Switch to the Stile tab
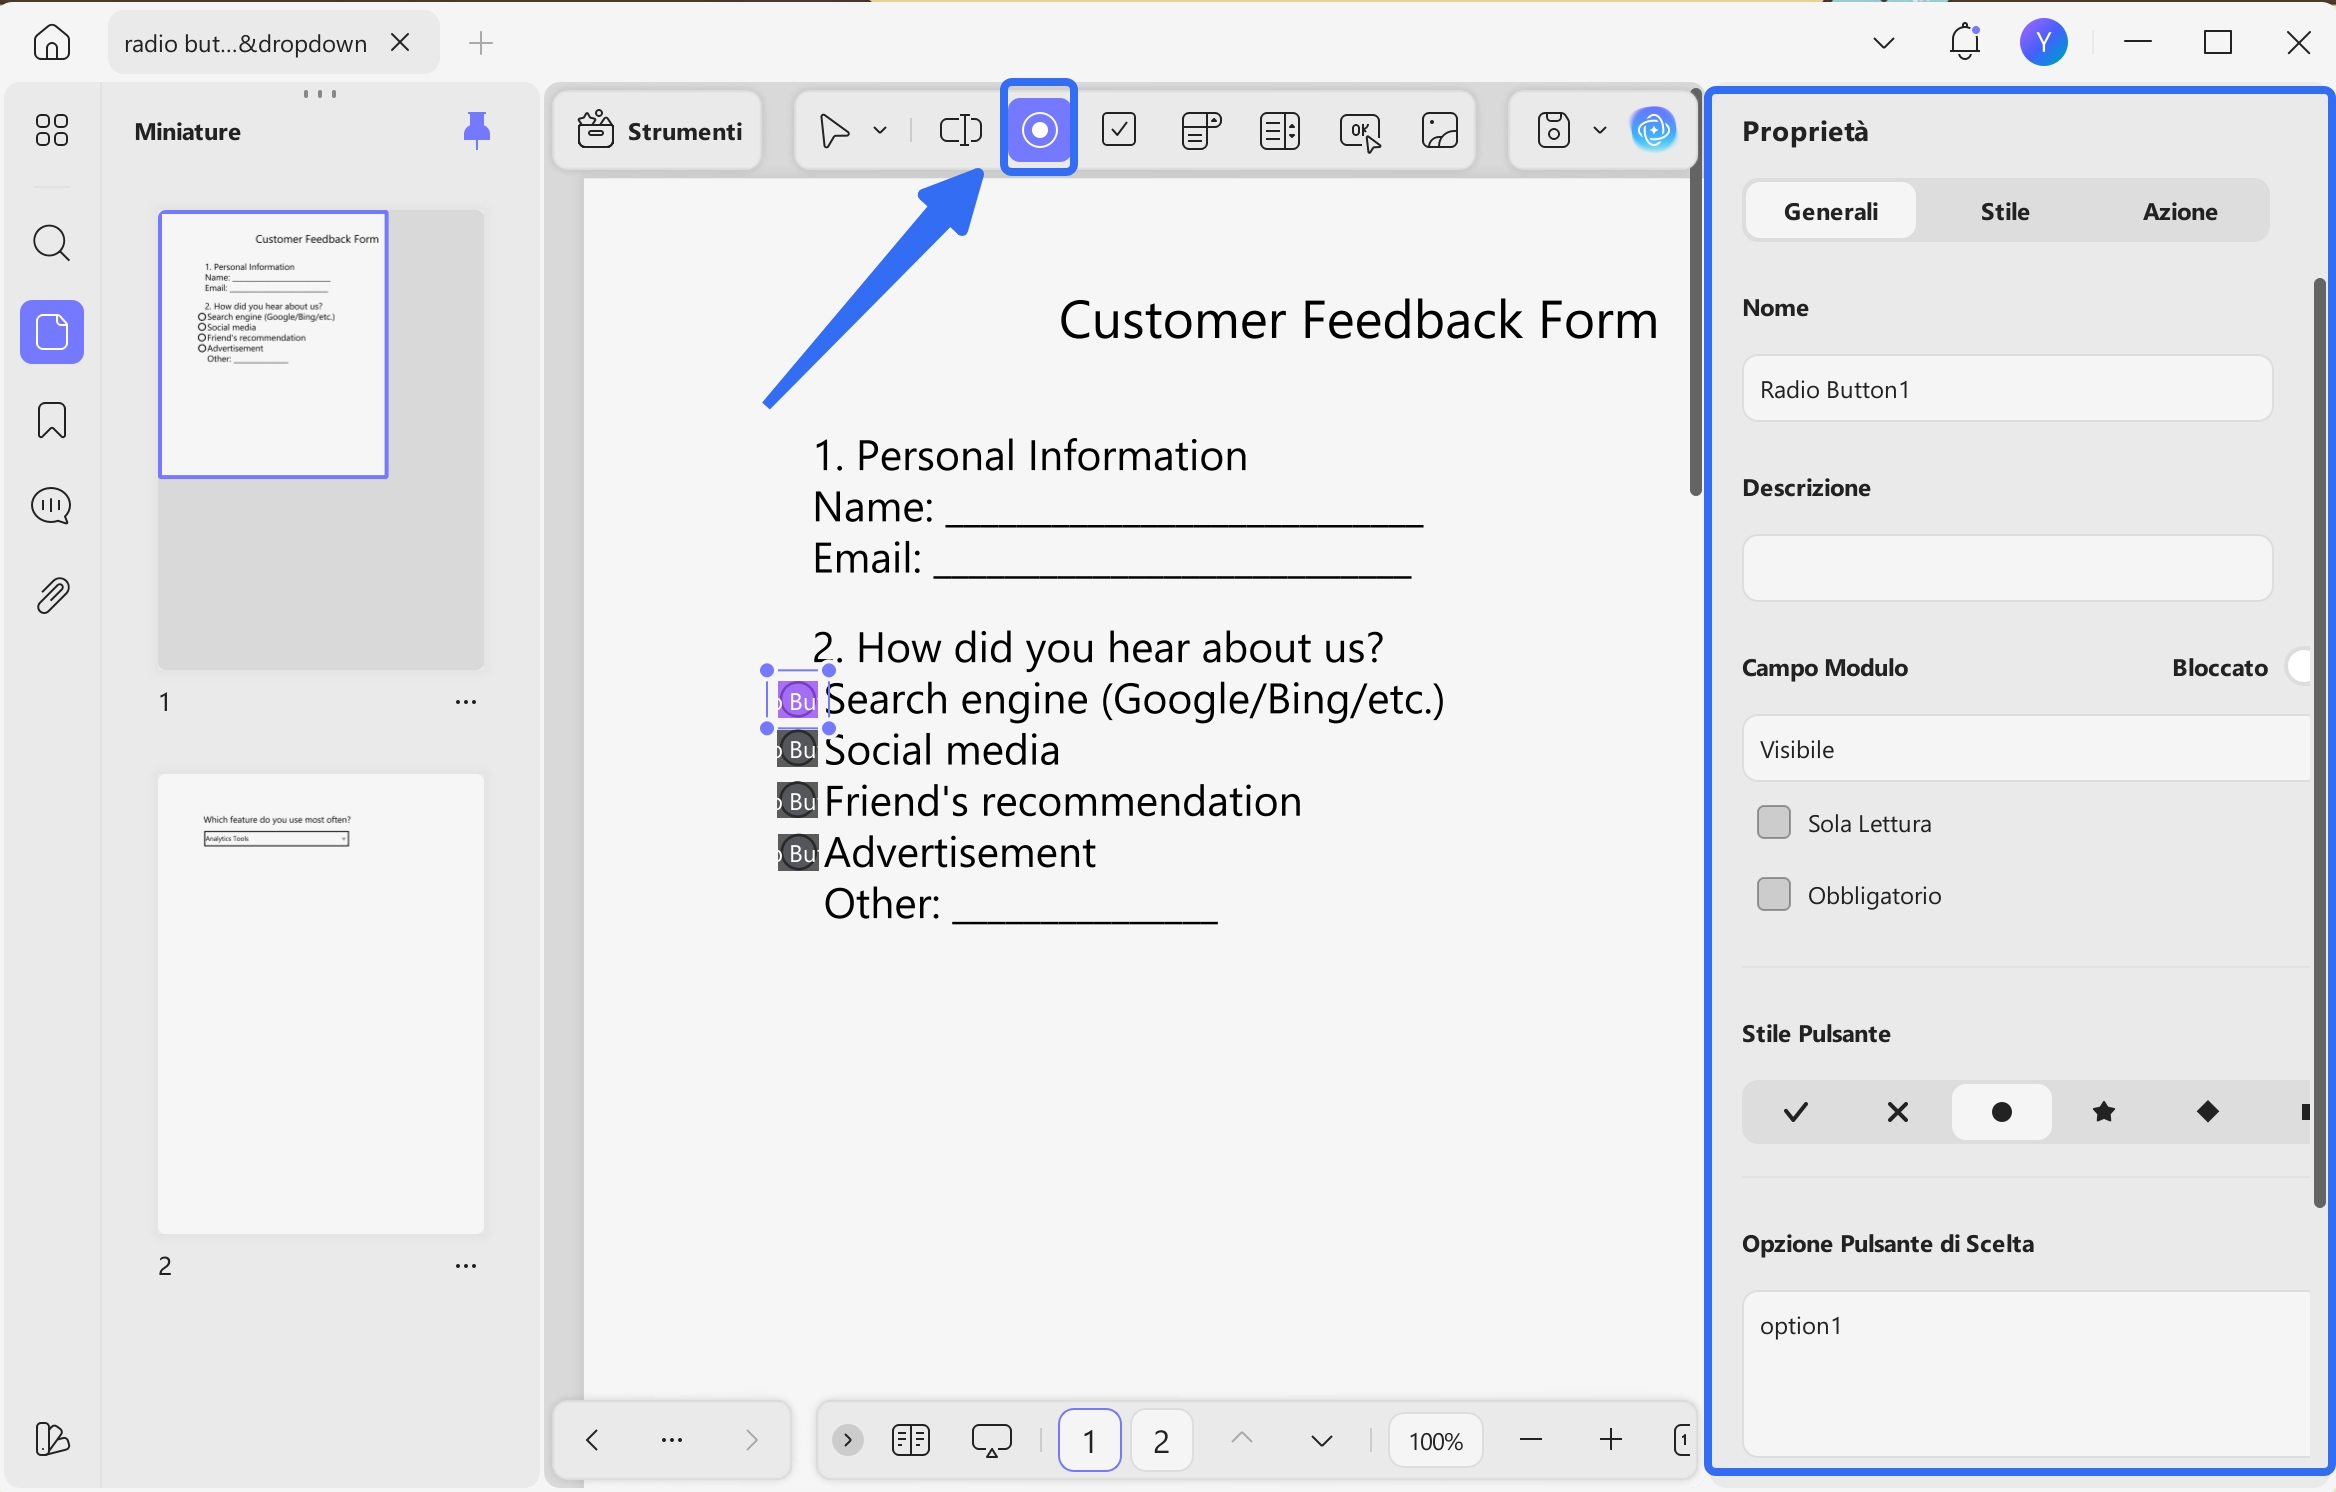Screen dimensions: 2336x1492 pyautogui.click(x=2005, y=211)
